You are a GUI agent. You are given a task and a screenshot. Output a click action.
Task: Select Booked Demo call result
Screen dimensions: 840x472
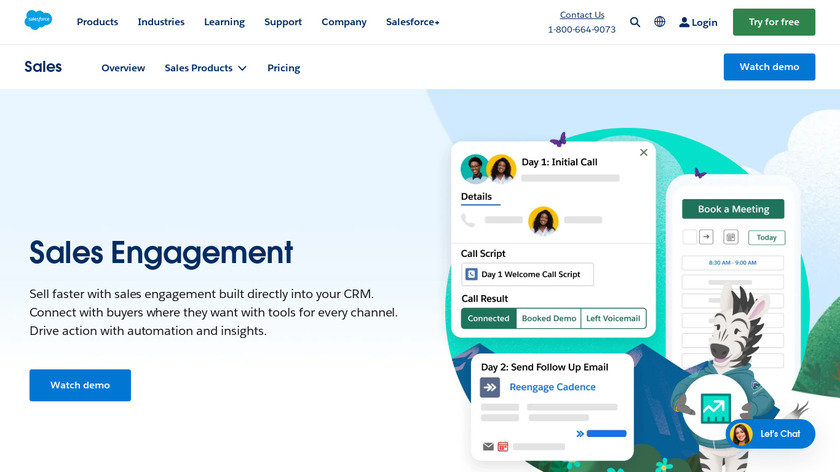pos(549,318)
